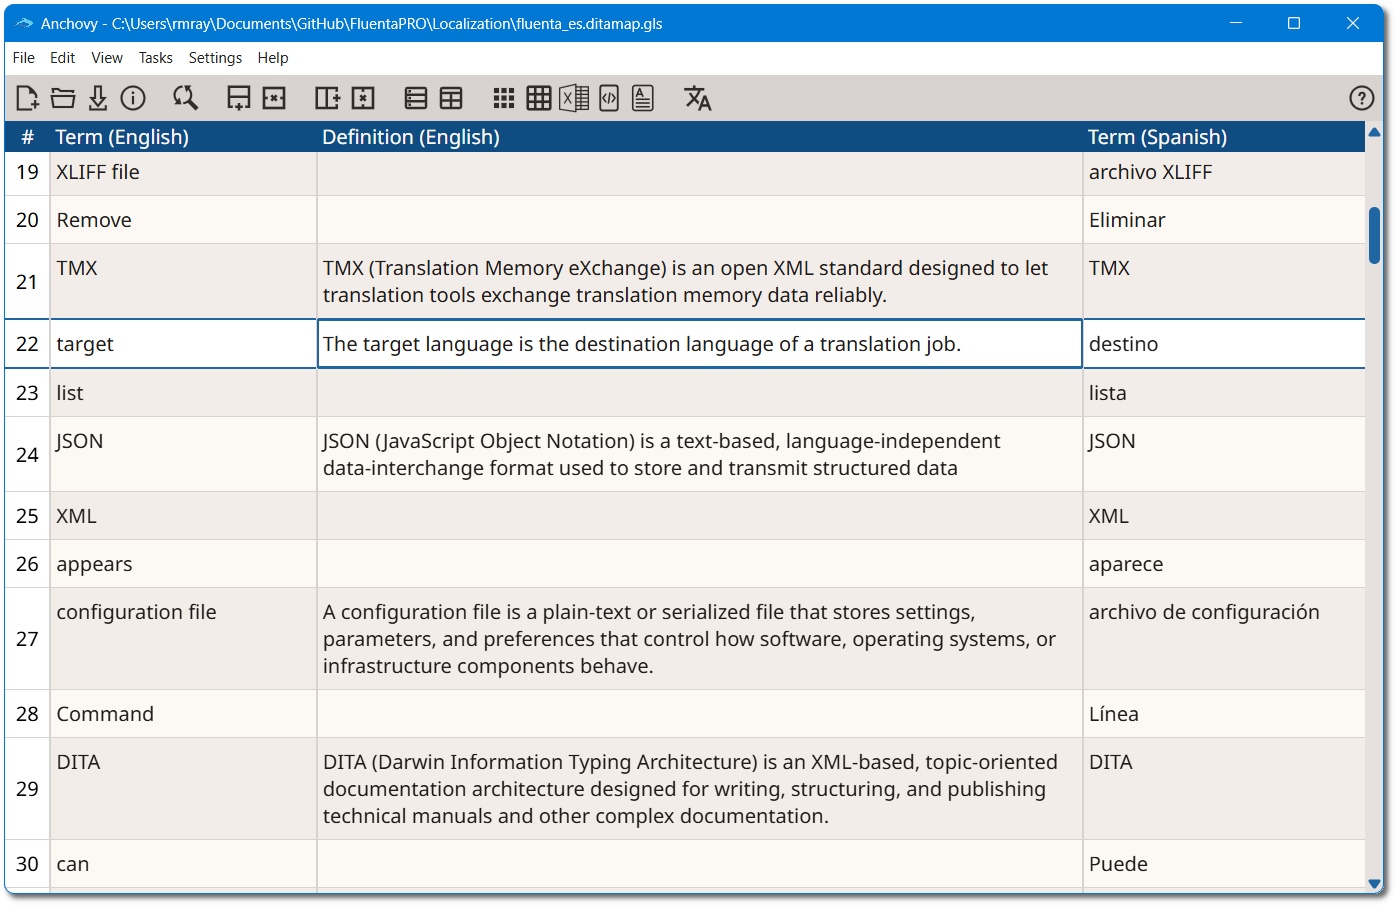This screenshot has width=1396, height=906.
Task: Click the delete row toolbar icon
Action: point(274,98)
